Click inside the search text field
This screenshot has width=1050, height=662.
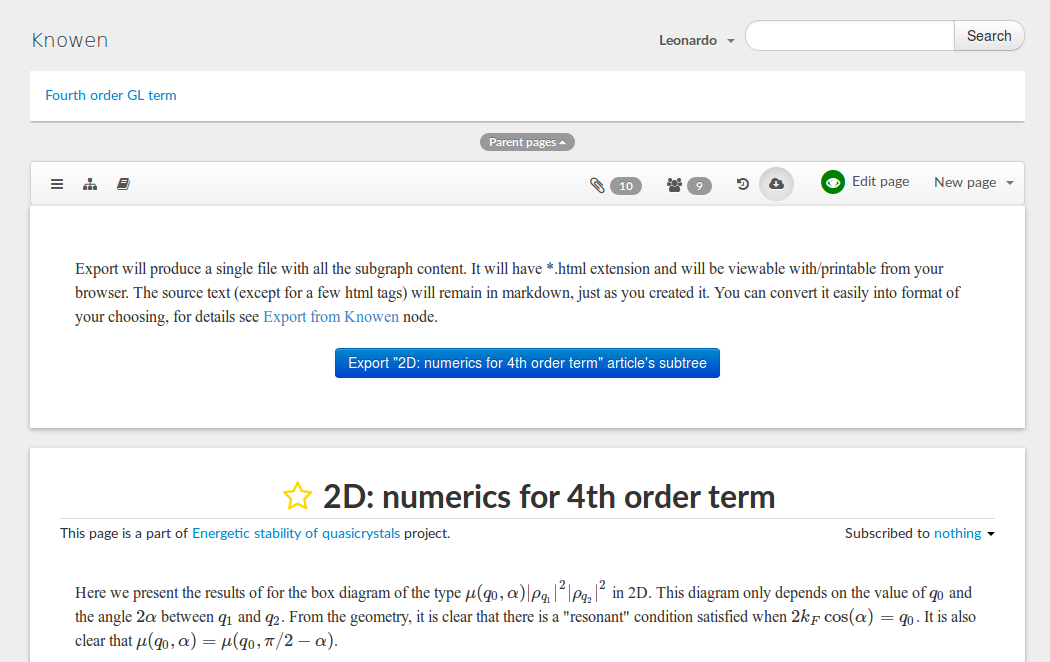[x=850, y=36]
